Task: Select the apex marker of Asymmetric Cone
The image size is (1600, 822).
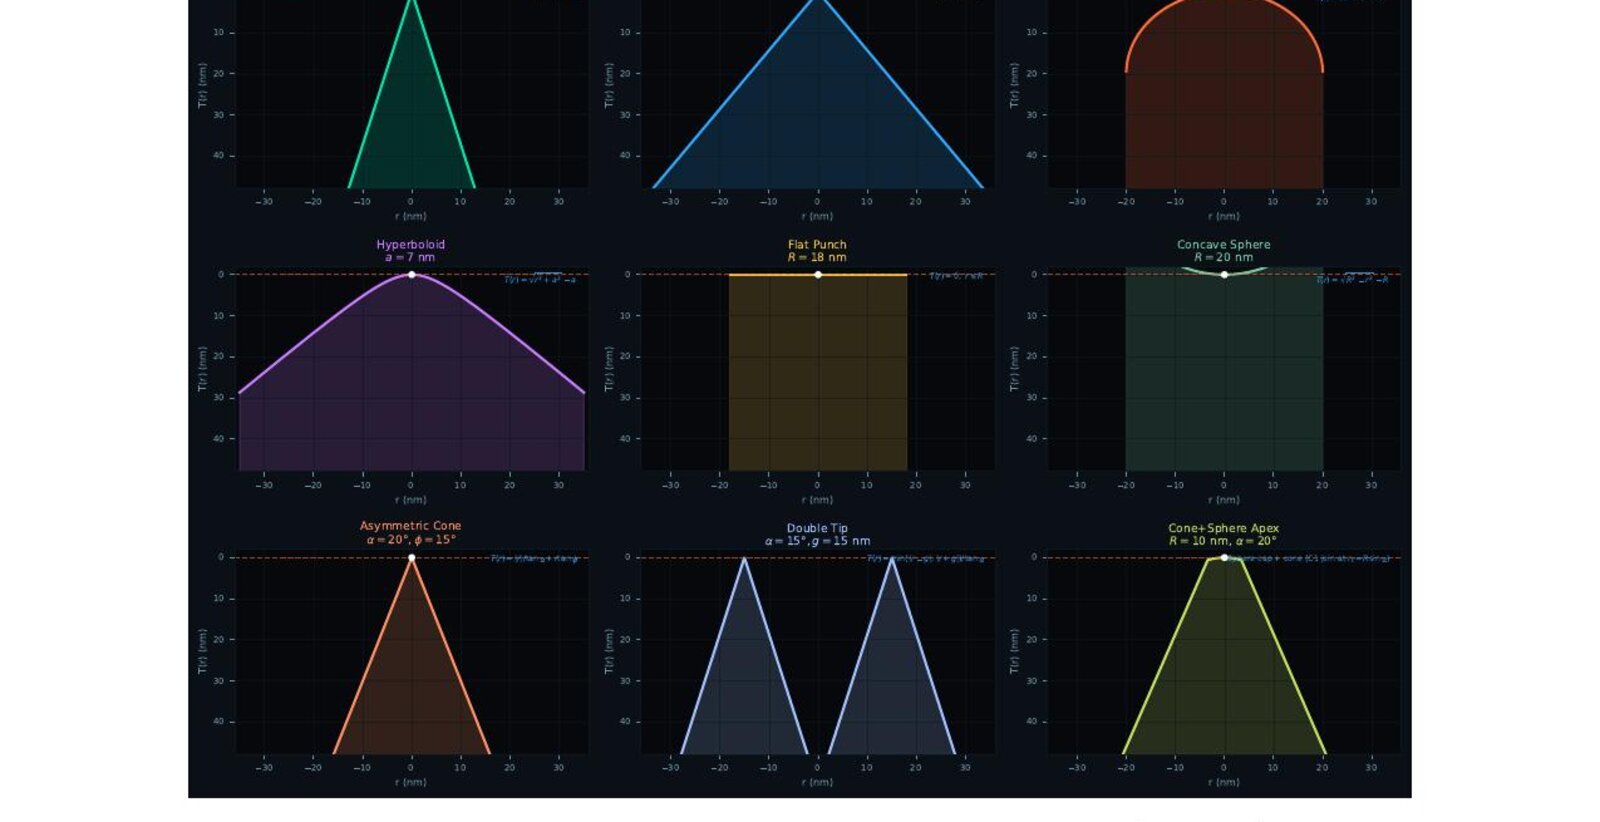Action: click(x=411, y=558)
